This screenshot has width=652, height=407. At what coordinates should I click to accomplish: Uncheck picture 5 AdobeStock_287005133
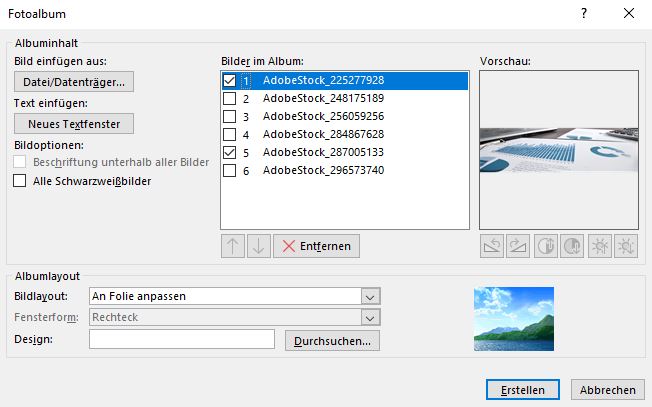[x=230, y=153]
